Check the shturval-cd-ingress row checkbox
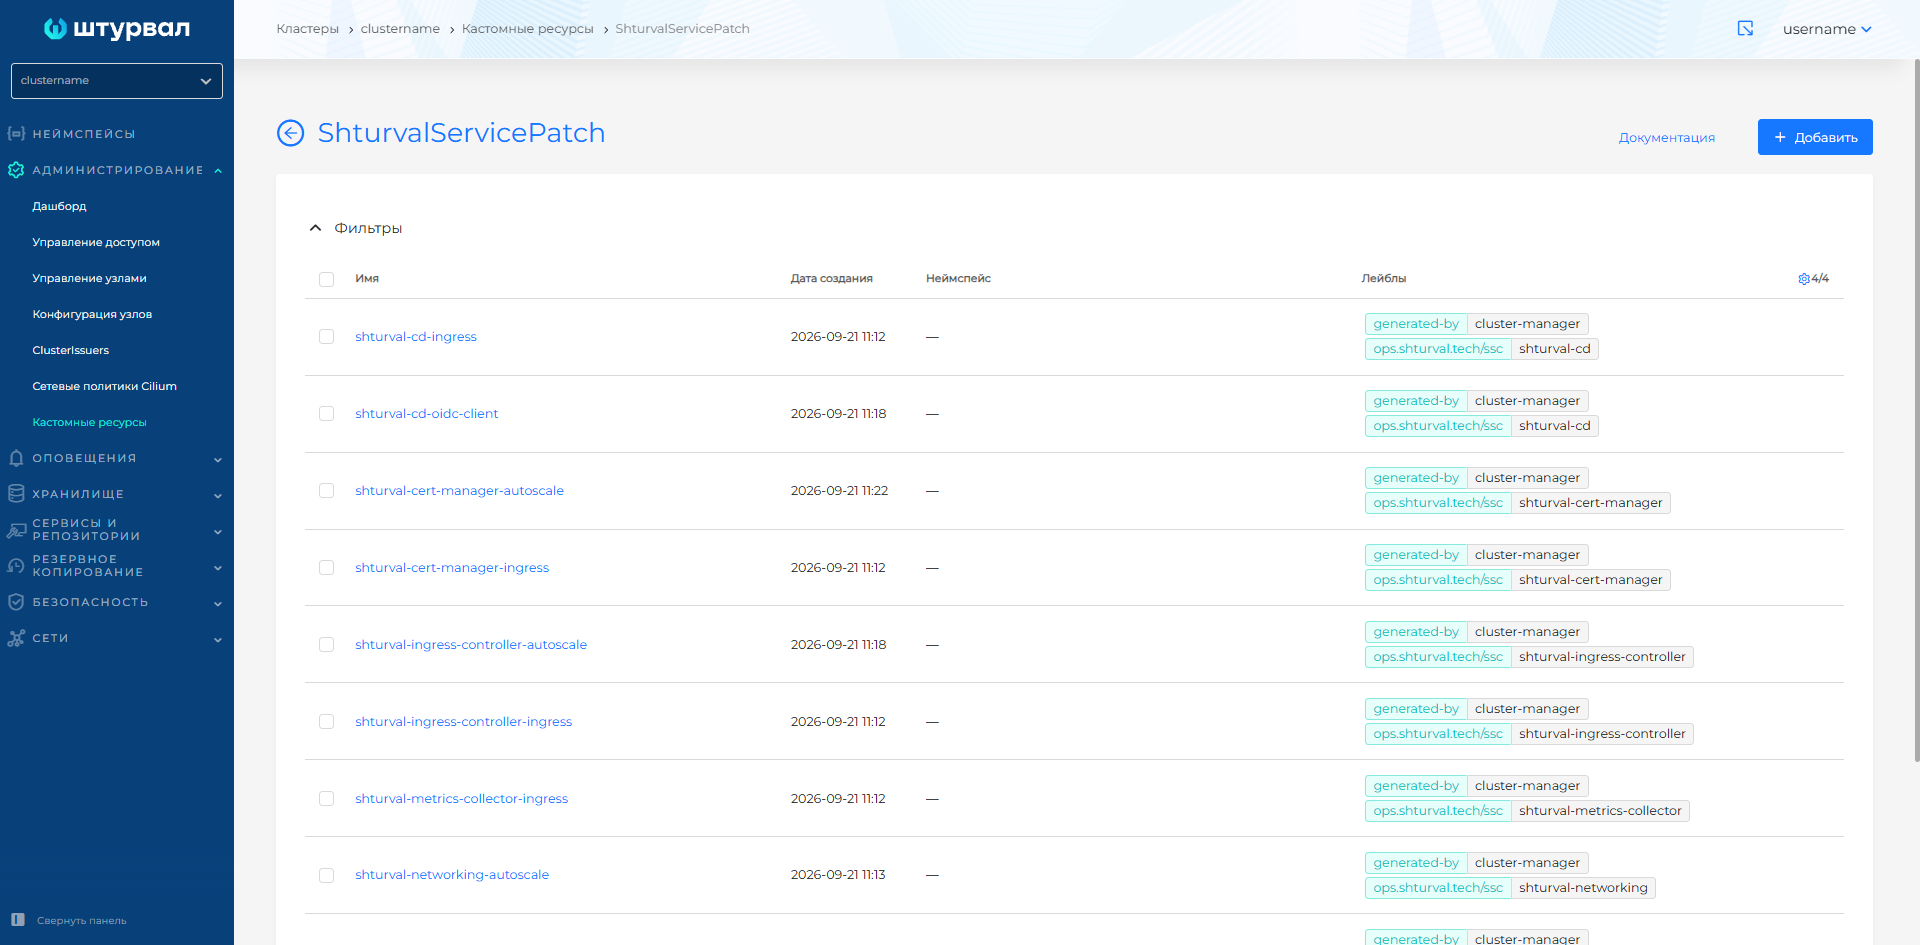 (x=326, y=337)
